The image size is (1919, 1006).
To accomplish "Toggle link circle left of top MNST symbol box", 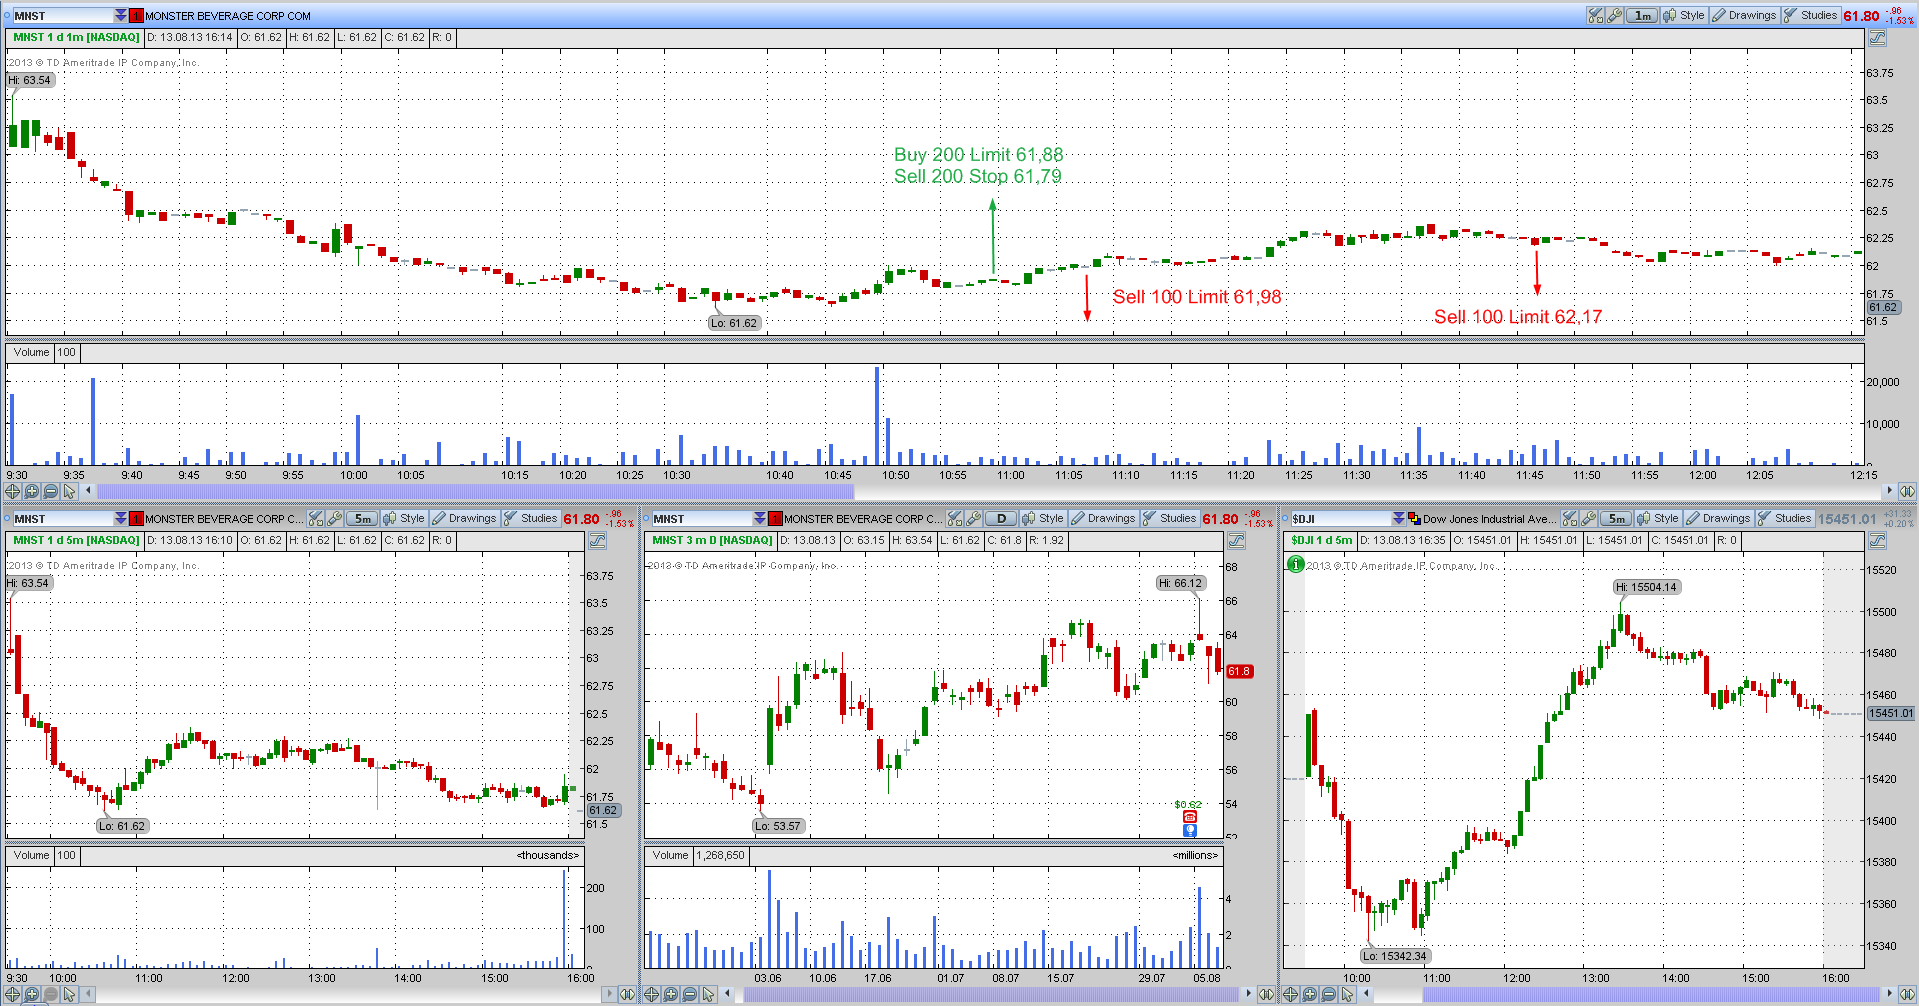I will [x=6, y=16].
